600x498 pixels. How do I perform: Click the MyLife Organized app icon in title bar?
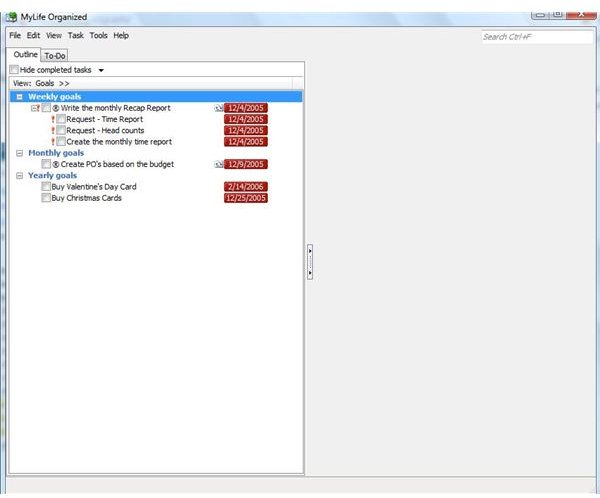(11, 17)
